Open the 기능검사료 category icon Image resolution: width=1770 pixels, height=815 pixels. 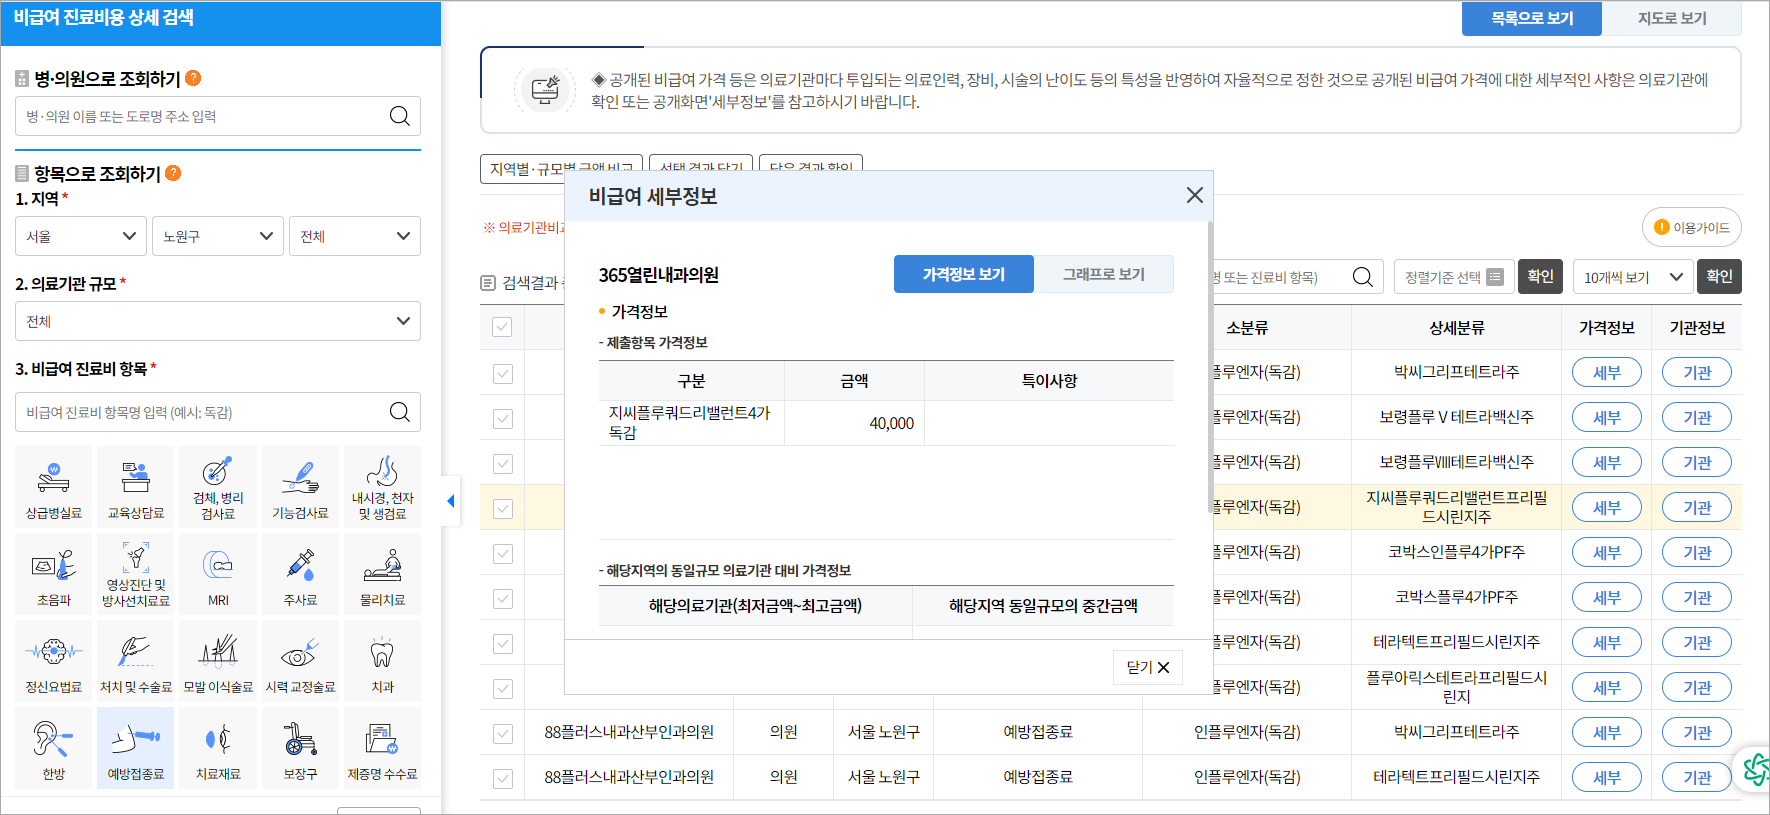300,487
